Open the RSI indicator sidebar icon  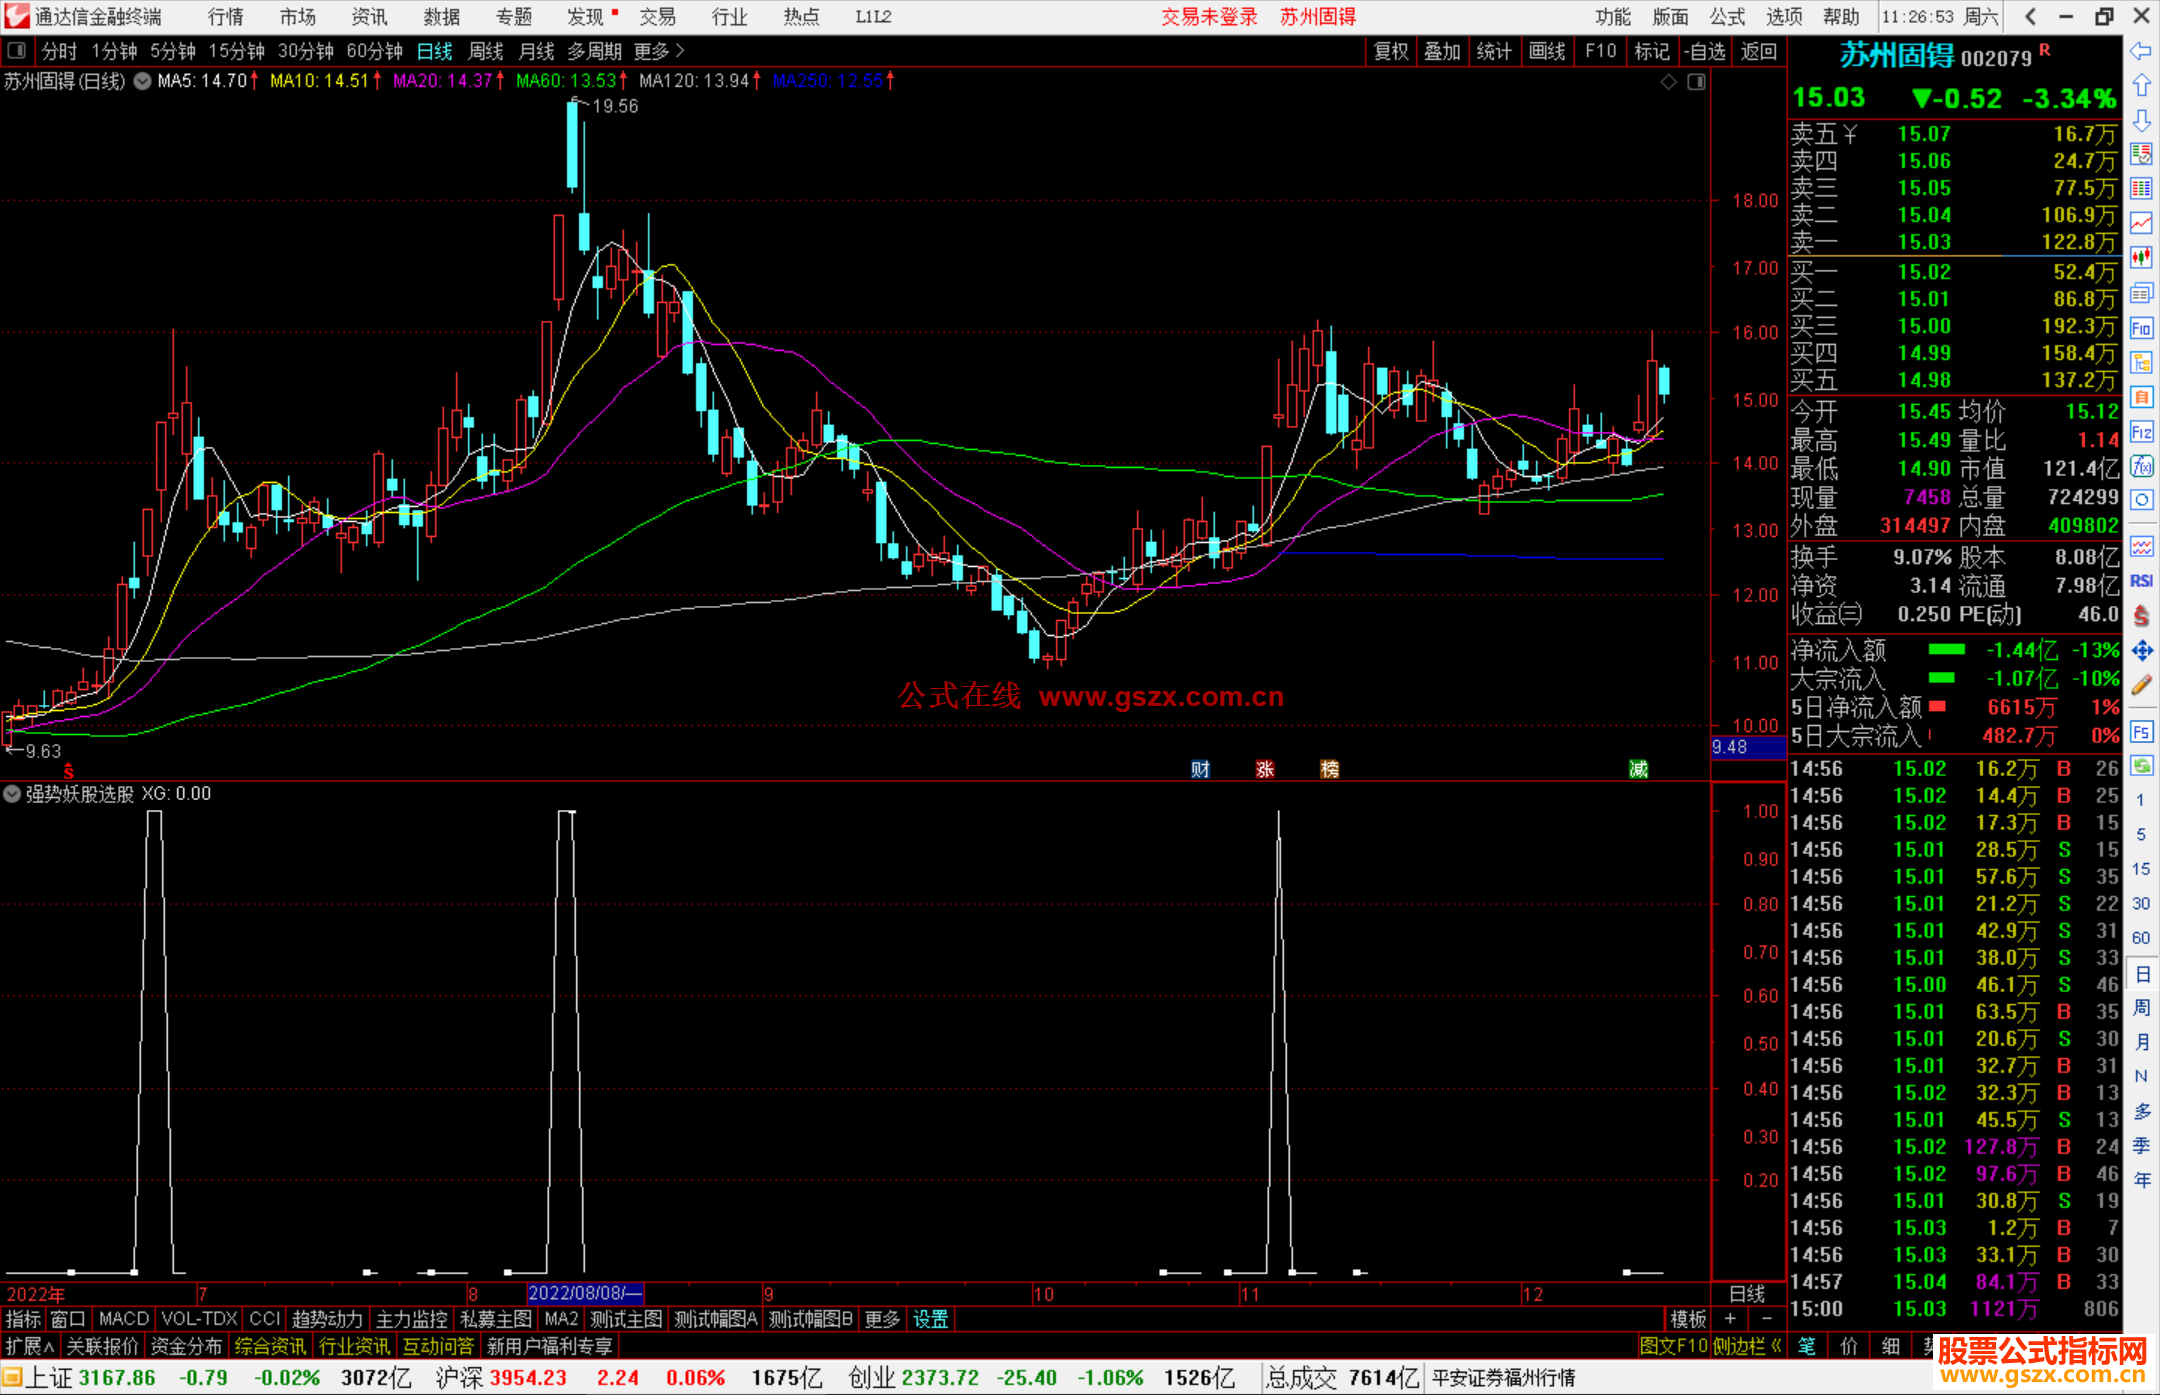coord(2141,581)
